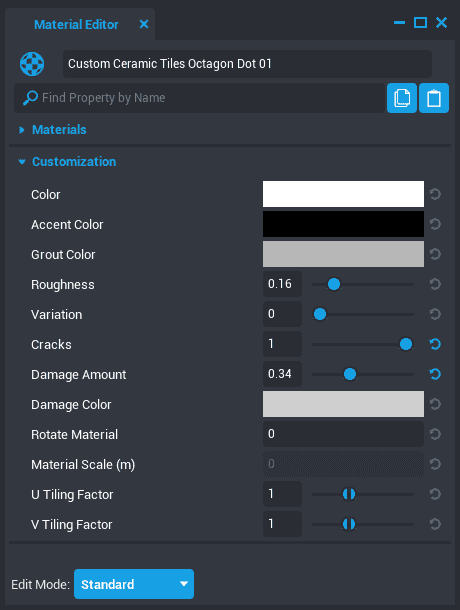Image resolution: width=460 pixels, height=610 pixels.
Task: Reset the Cracks value to default
Action: [435, 344]
